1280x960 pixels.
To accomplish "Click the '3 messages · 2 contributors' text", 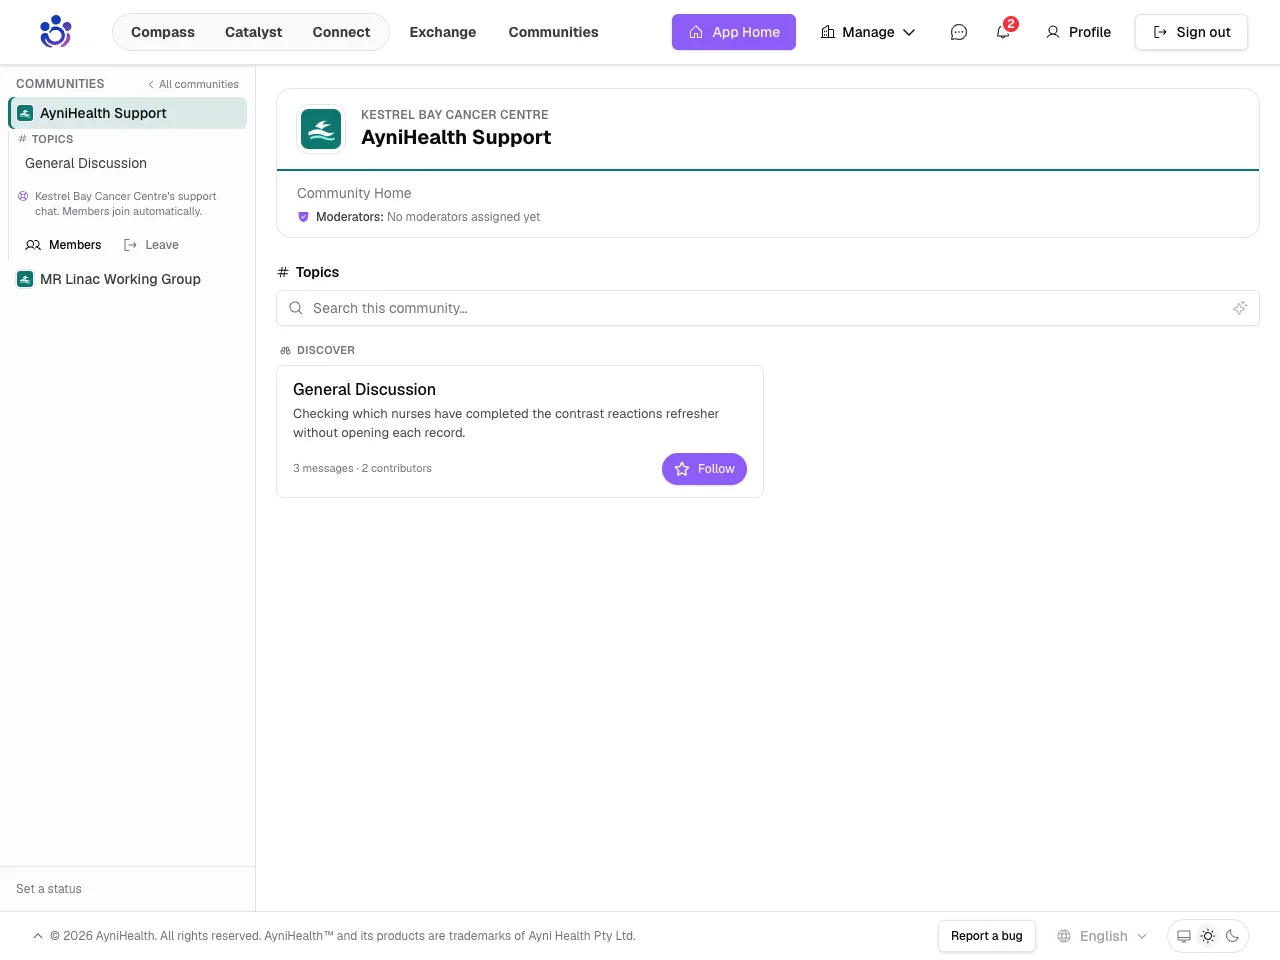I will 362,468.
